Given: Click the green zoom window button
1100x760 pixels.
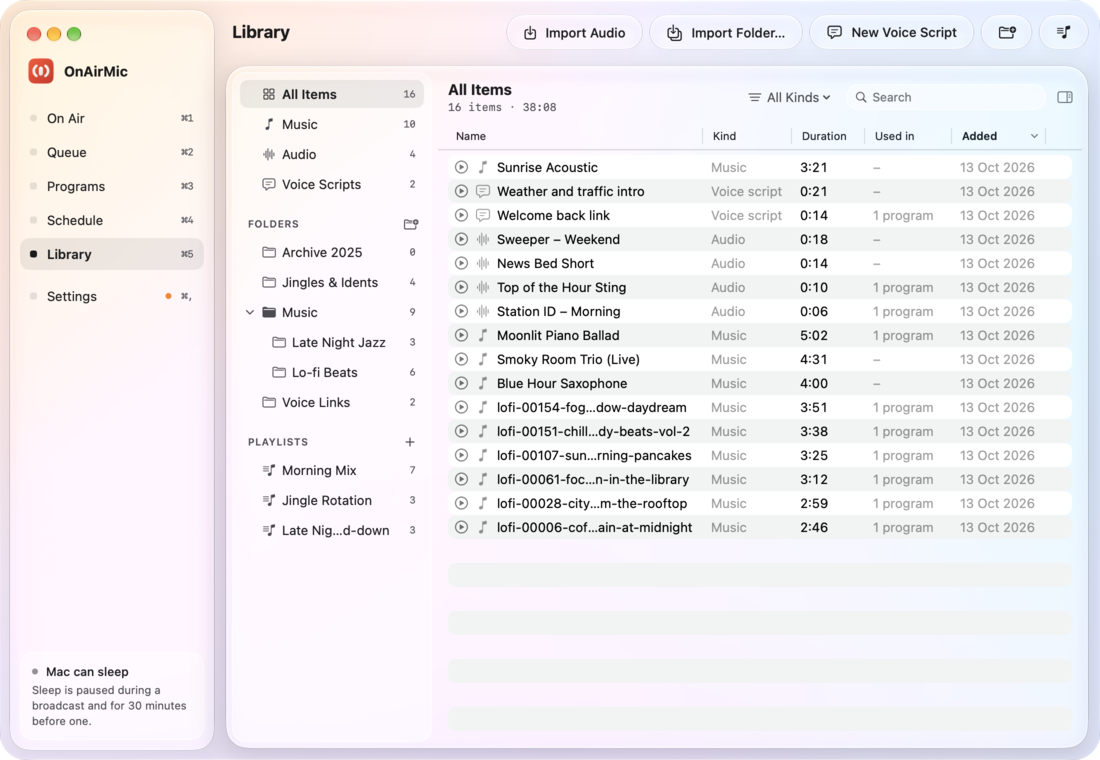Looking at the screenshot, I should click(74, 34).
